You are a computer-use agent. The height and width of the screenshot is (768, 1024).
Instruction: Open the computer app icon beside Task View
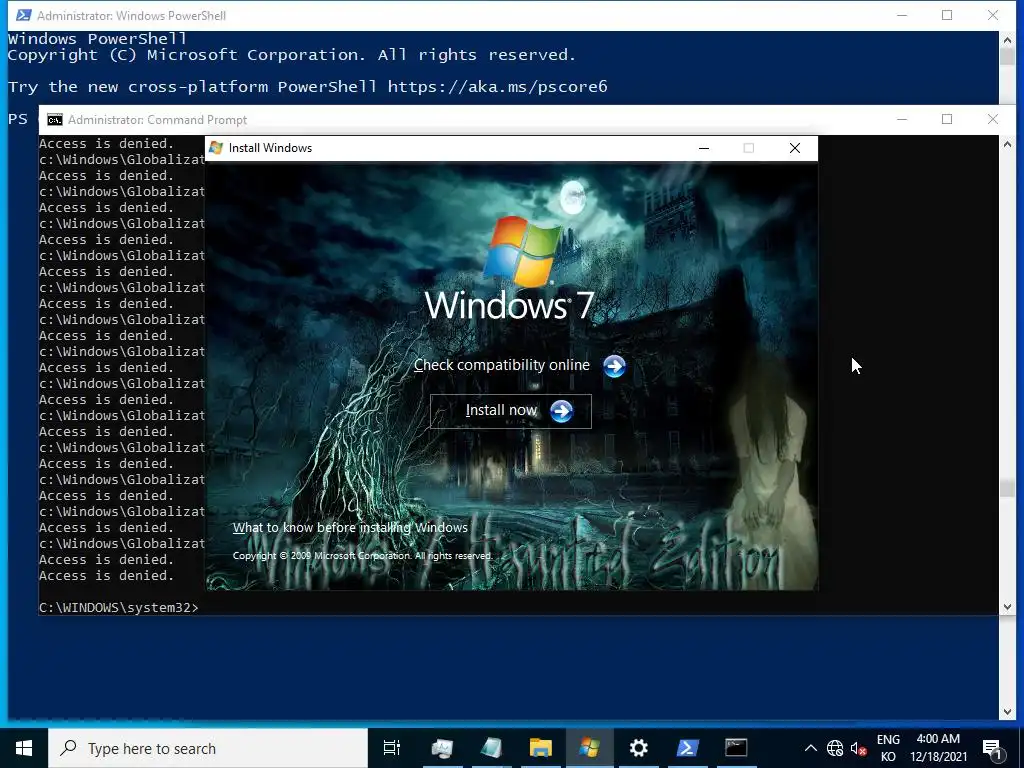coord(442,748)
